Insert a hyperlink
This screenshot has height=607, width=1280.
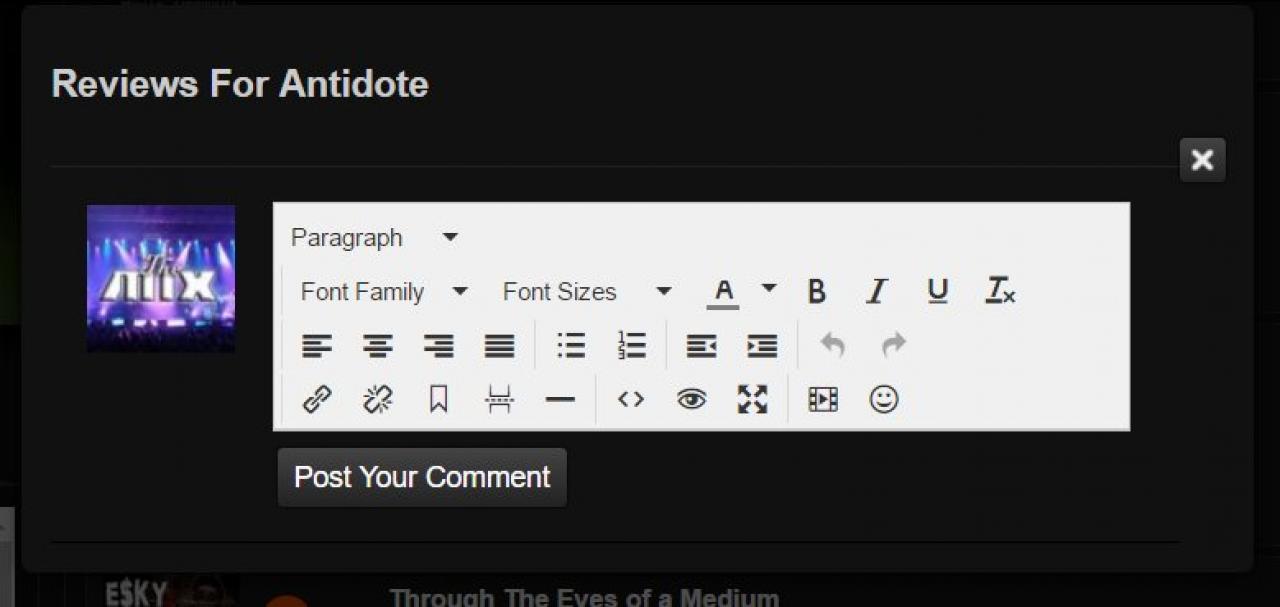point(317,400)
